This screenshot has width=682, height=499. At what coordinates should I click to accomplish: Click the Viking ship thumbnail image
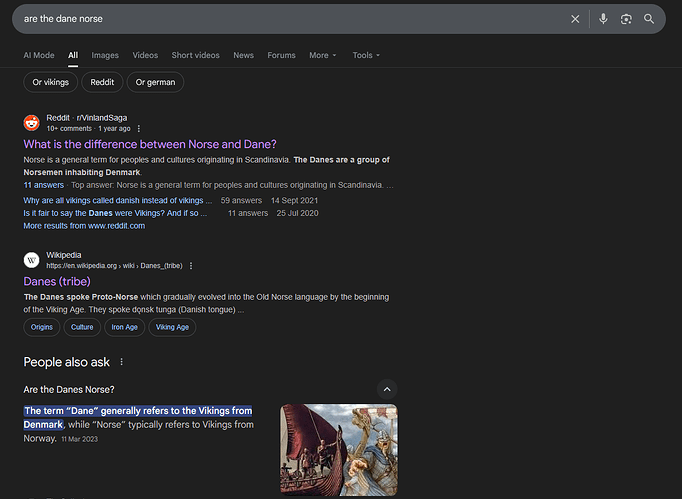pos(339,450)
